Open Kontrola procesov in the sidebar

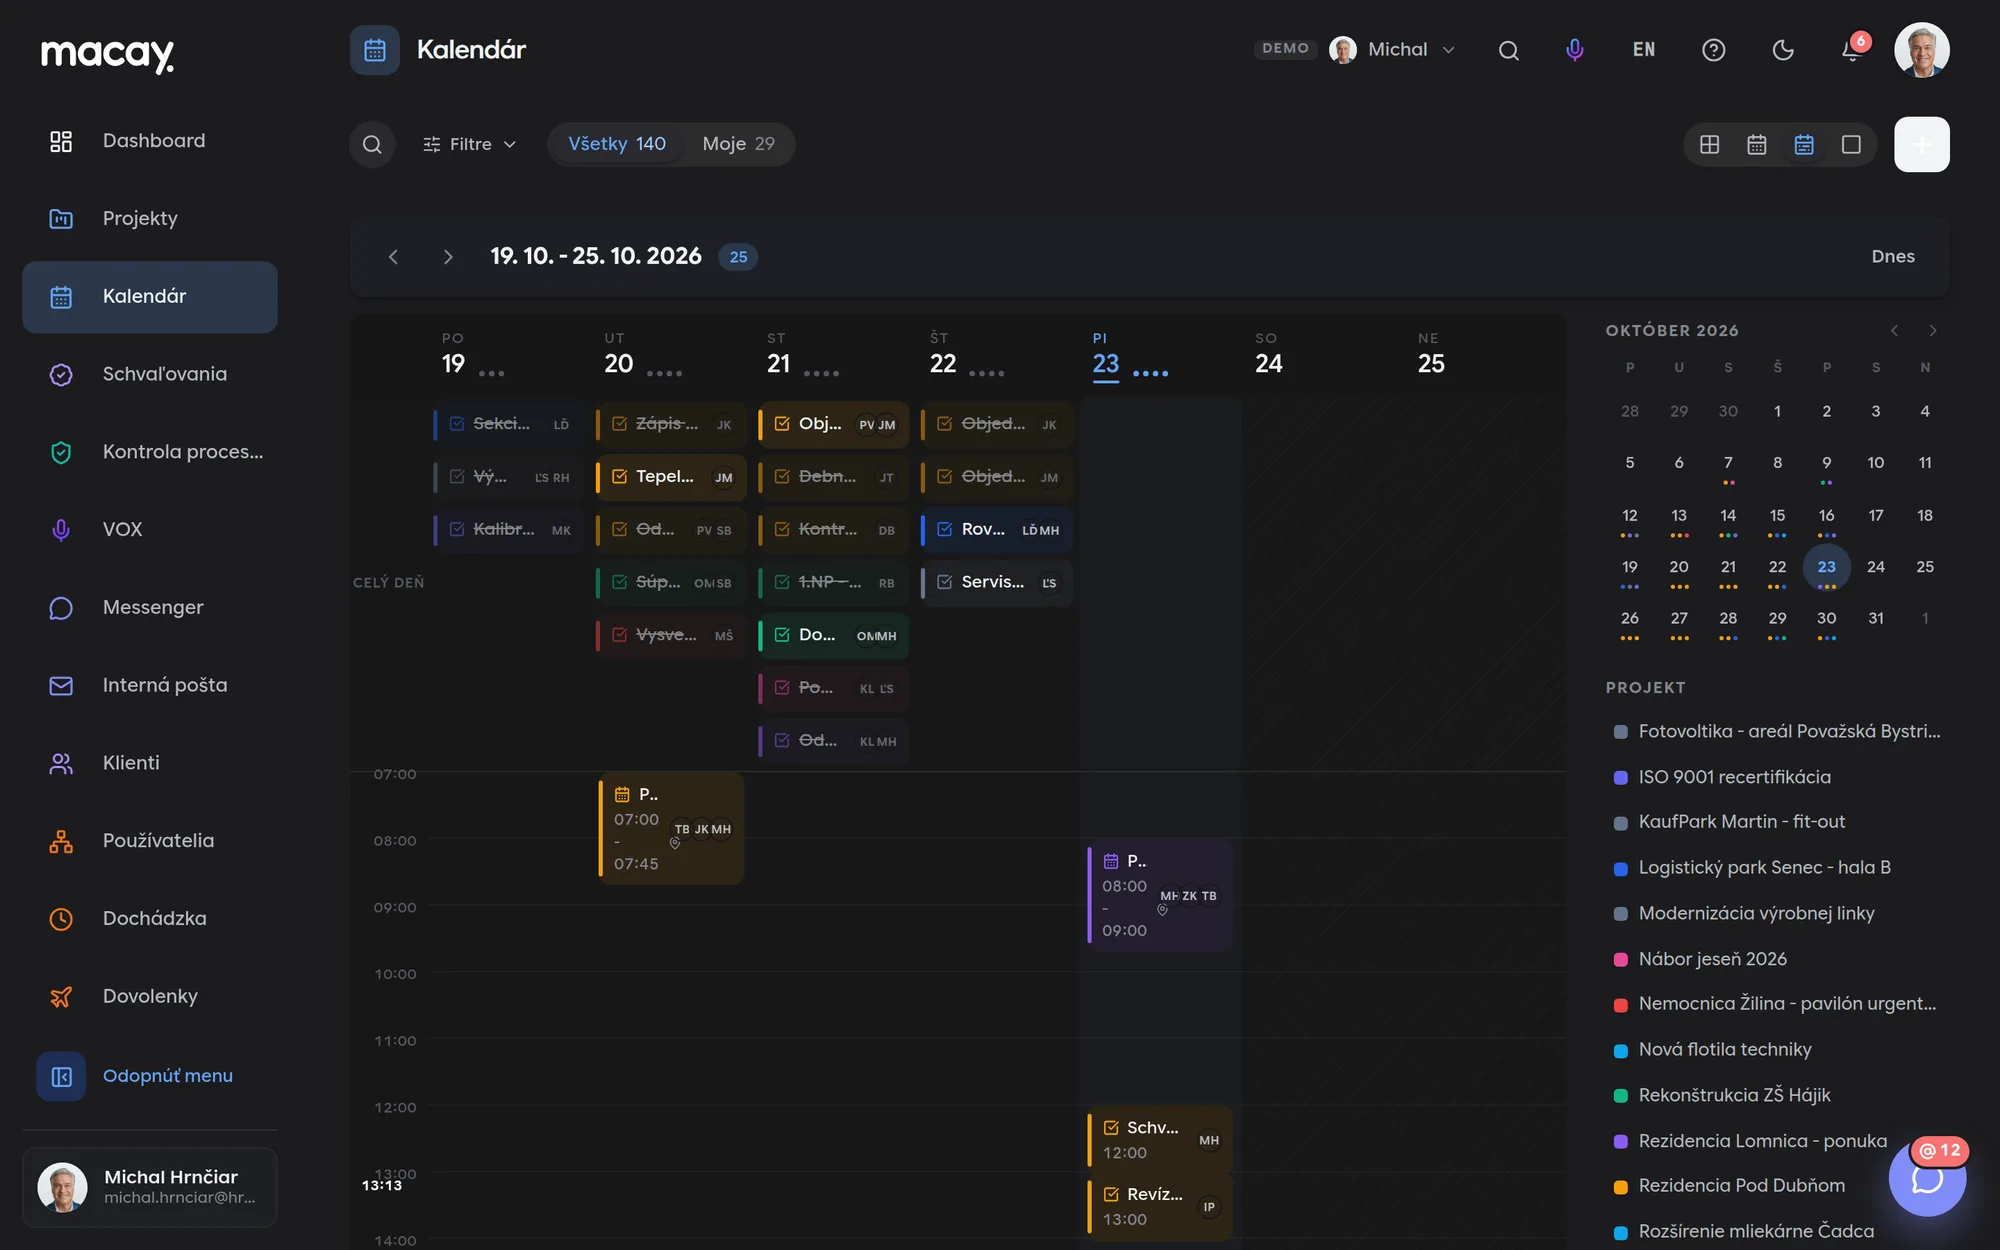pos(150,452)
